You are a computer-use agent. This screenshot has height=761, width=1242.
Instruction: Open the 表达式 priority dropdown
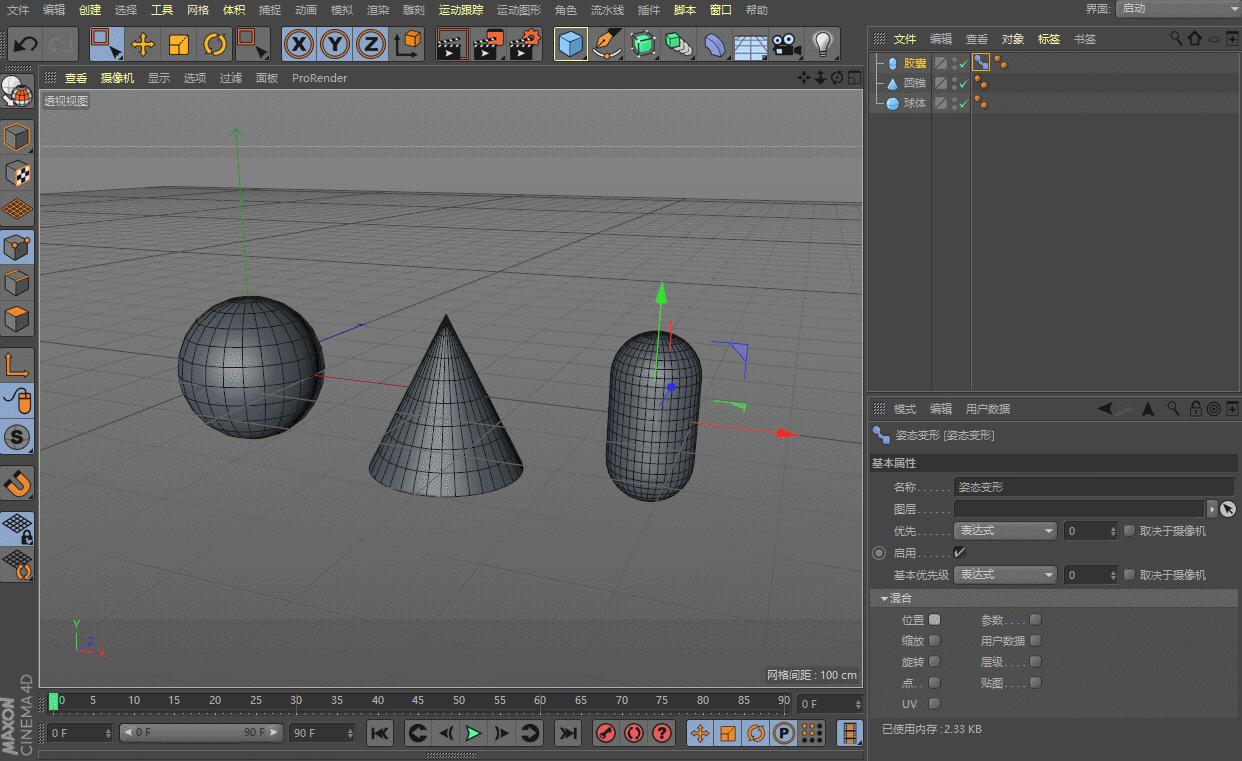pyautogui.click(x=1006, y=531)
